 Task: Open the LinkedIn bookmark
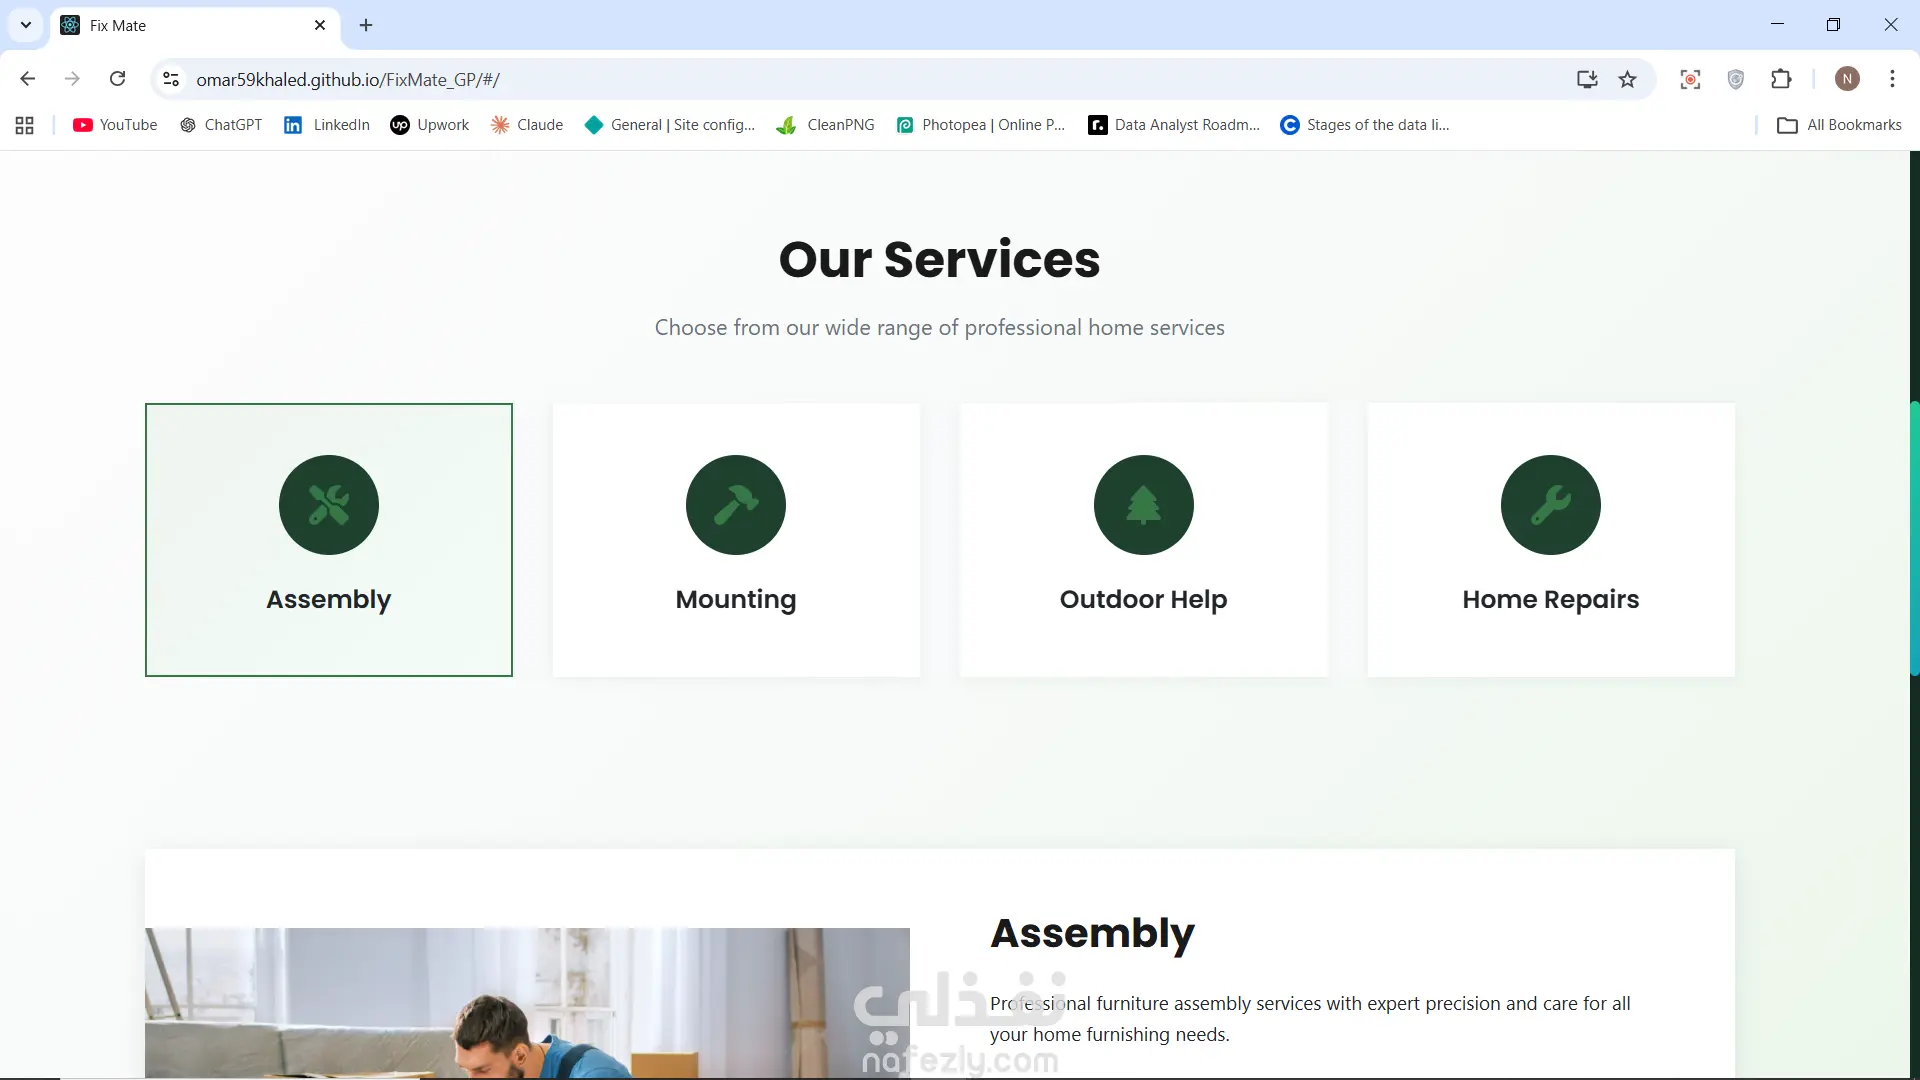327,125
